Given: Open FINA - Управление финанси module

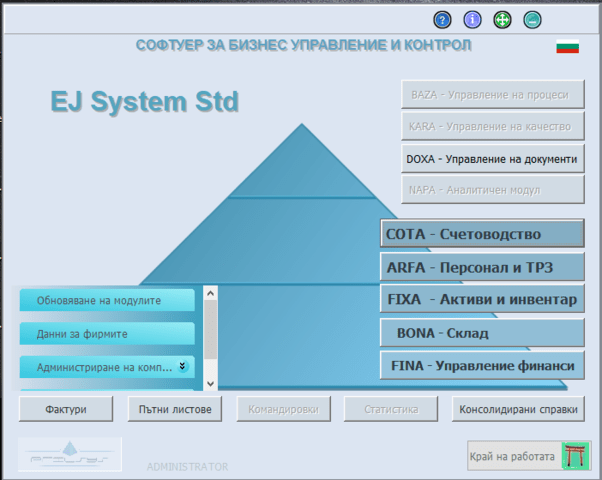Looking at the screenshot, I should click(x=482, y=366).
